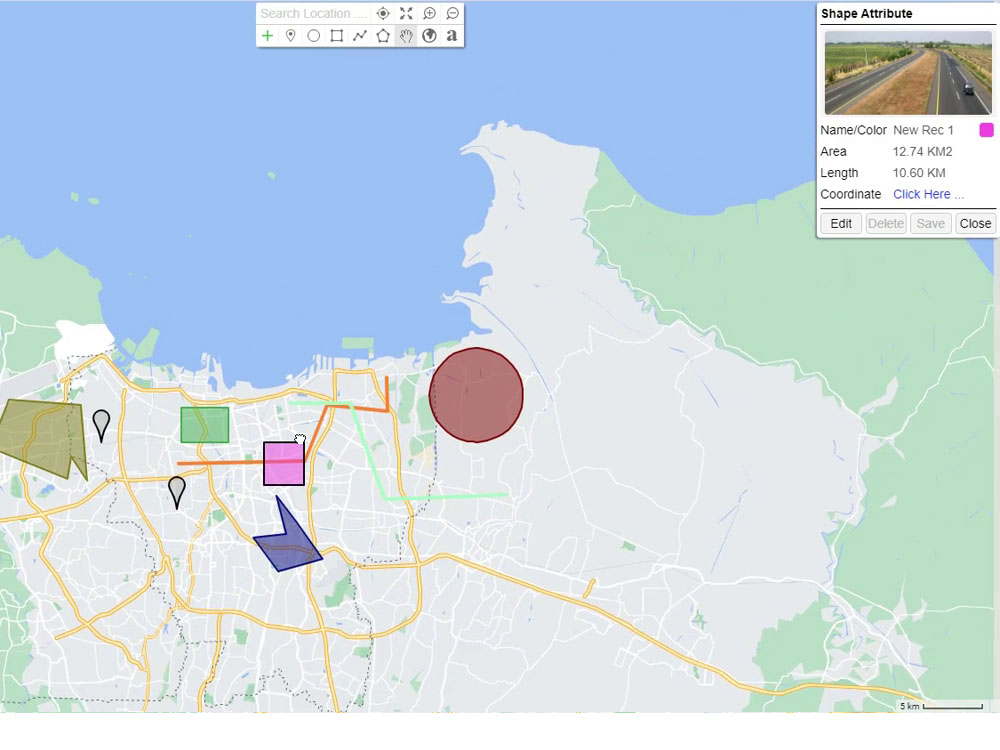Select the hand pan tool
This screenshot has height=750, width=1000.
tap(406, 36)
